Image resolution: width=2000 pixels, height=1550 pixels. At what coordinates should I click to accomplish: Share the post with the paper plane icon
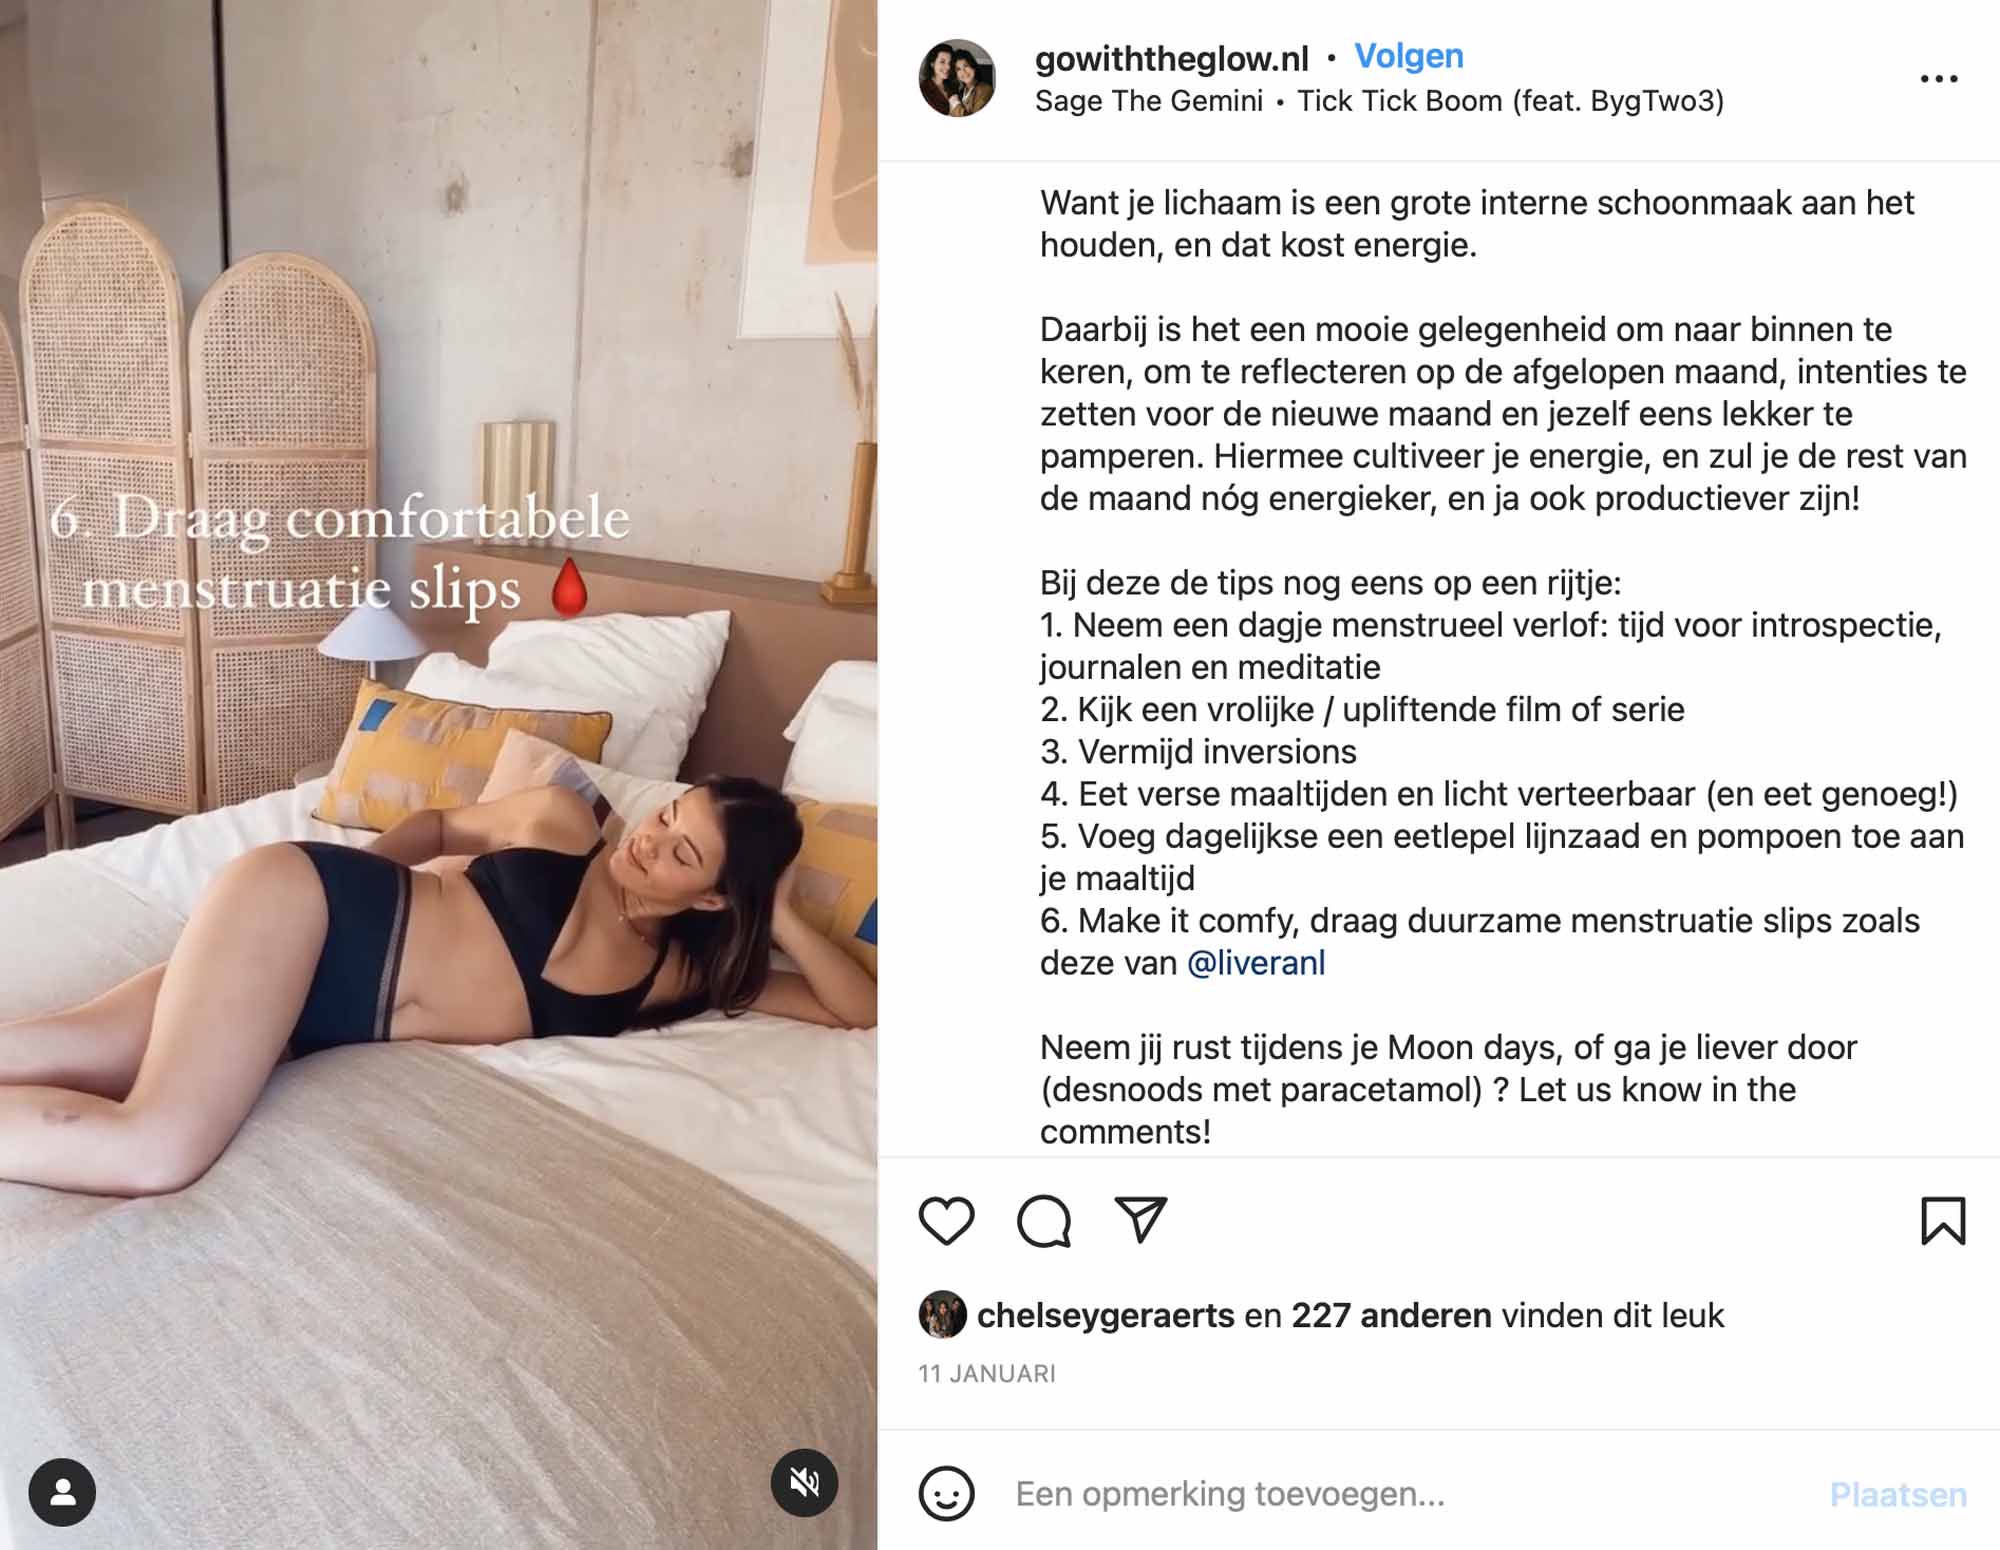tap(1141, 1220)
